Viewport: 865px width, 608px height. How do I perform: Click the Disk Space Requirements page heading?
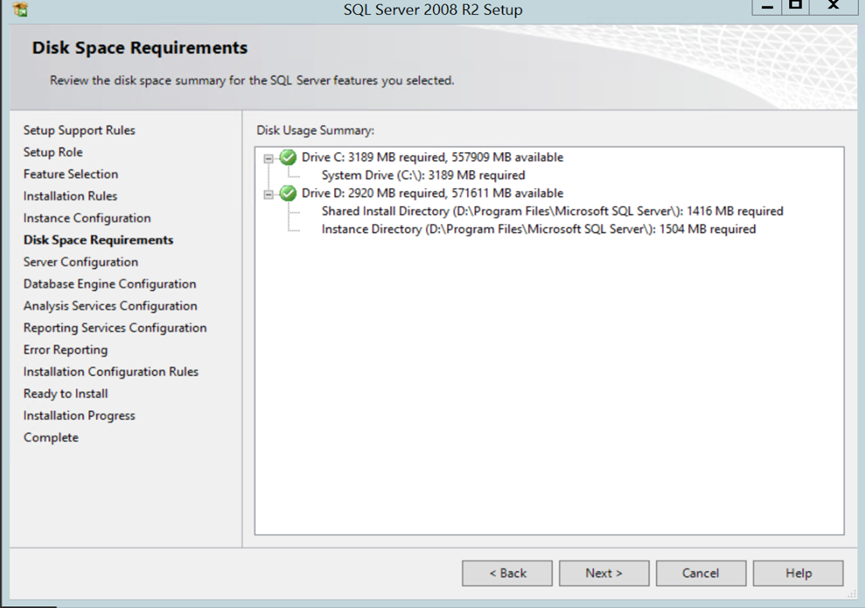click(x=140, y=47)
